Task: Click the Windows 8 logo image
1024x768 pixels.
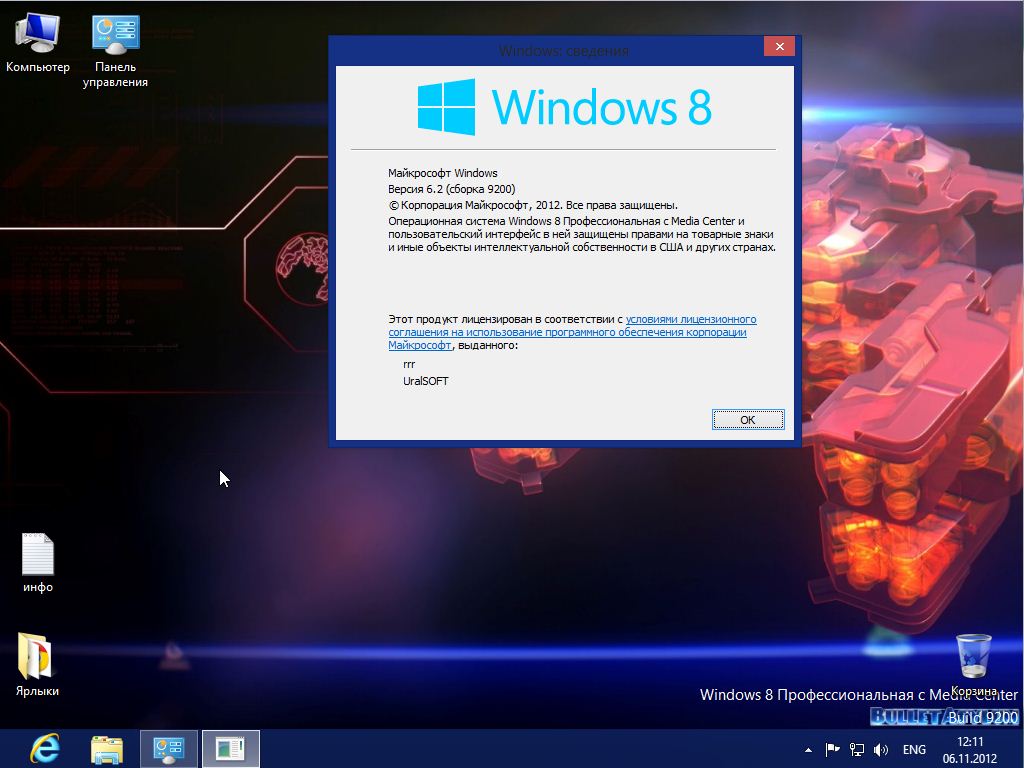Action: pyautogui.click(x=565, y=107)
